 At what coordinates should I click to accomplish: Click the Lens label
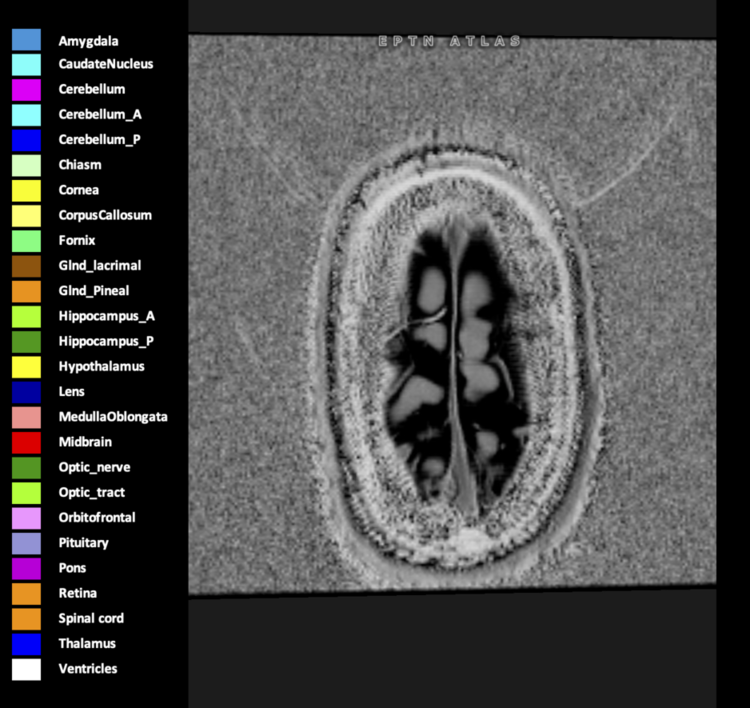point(72,392)
